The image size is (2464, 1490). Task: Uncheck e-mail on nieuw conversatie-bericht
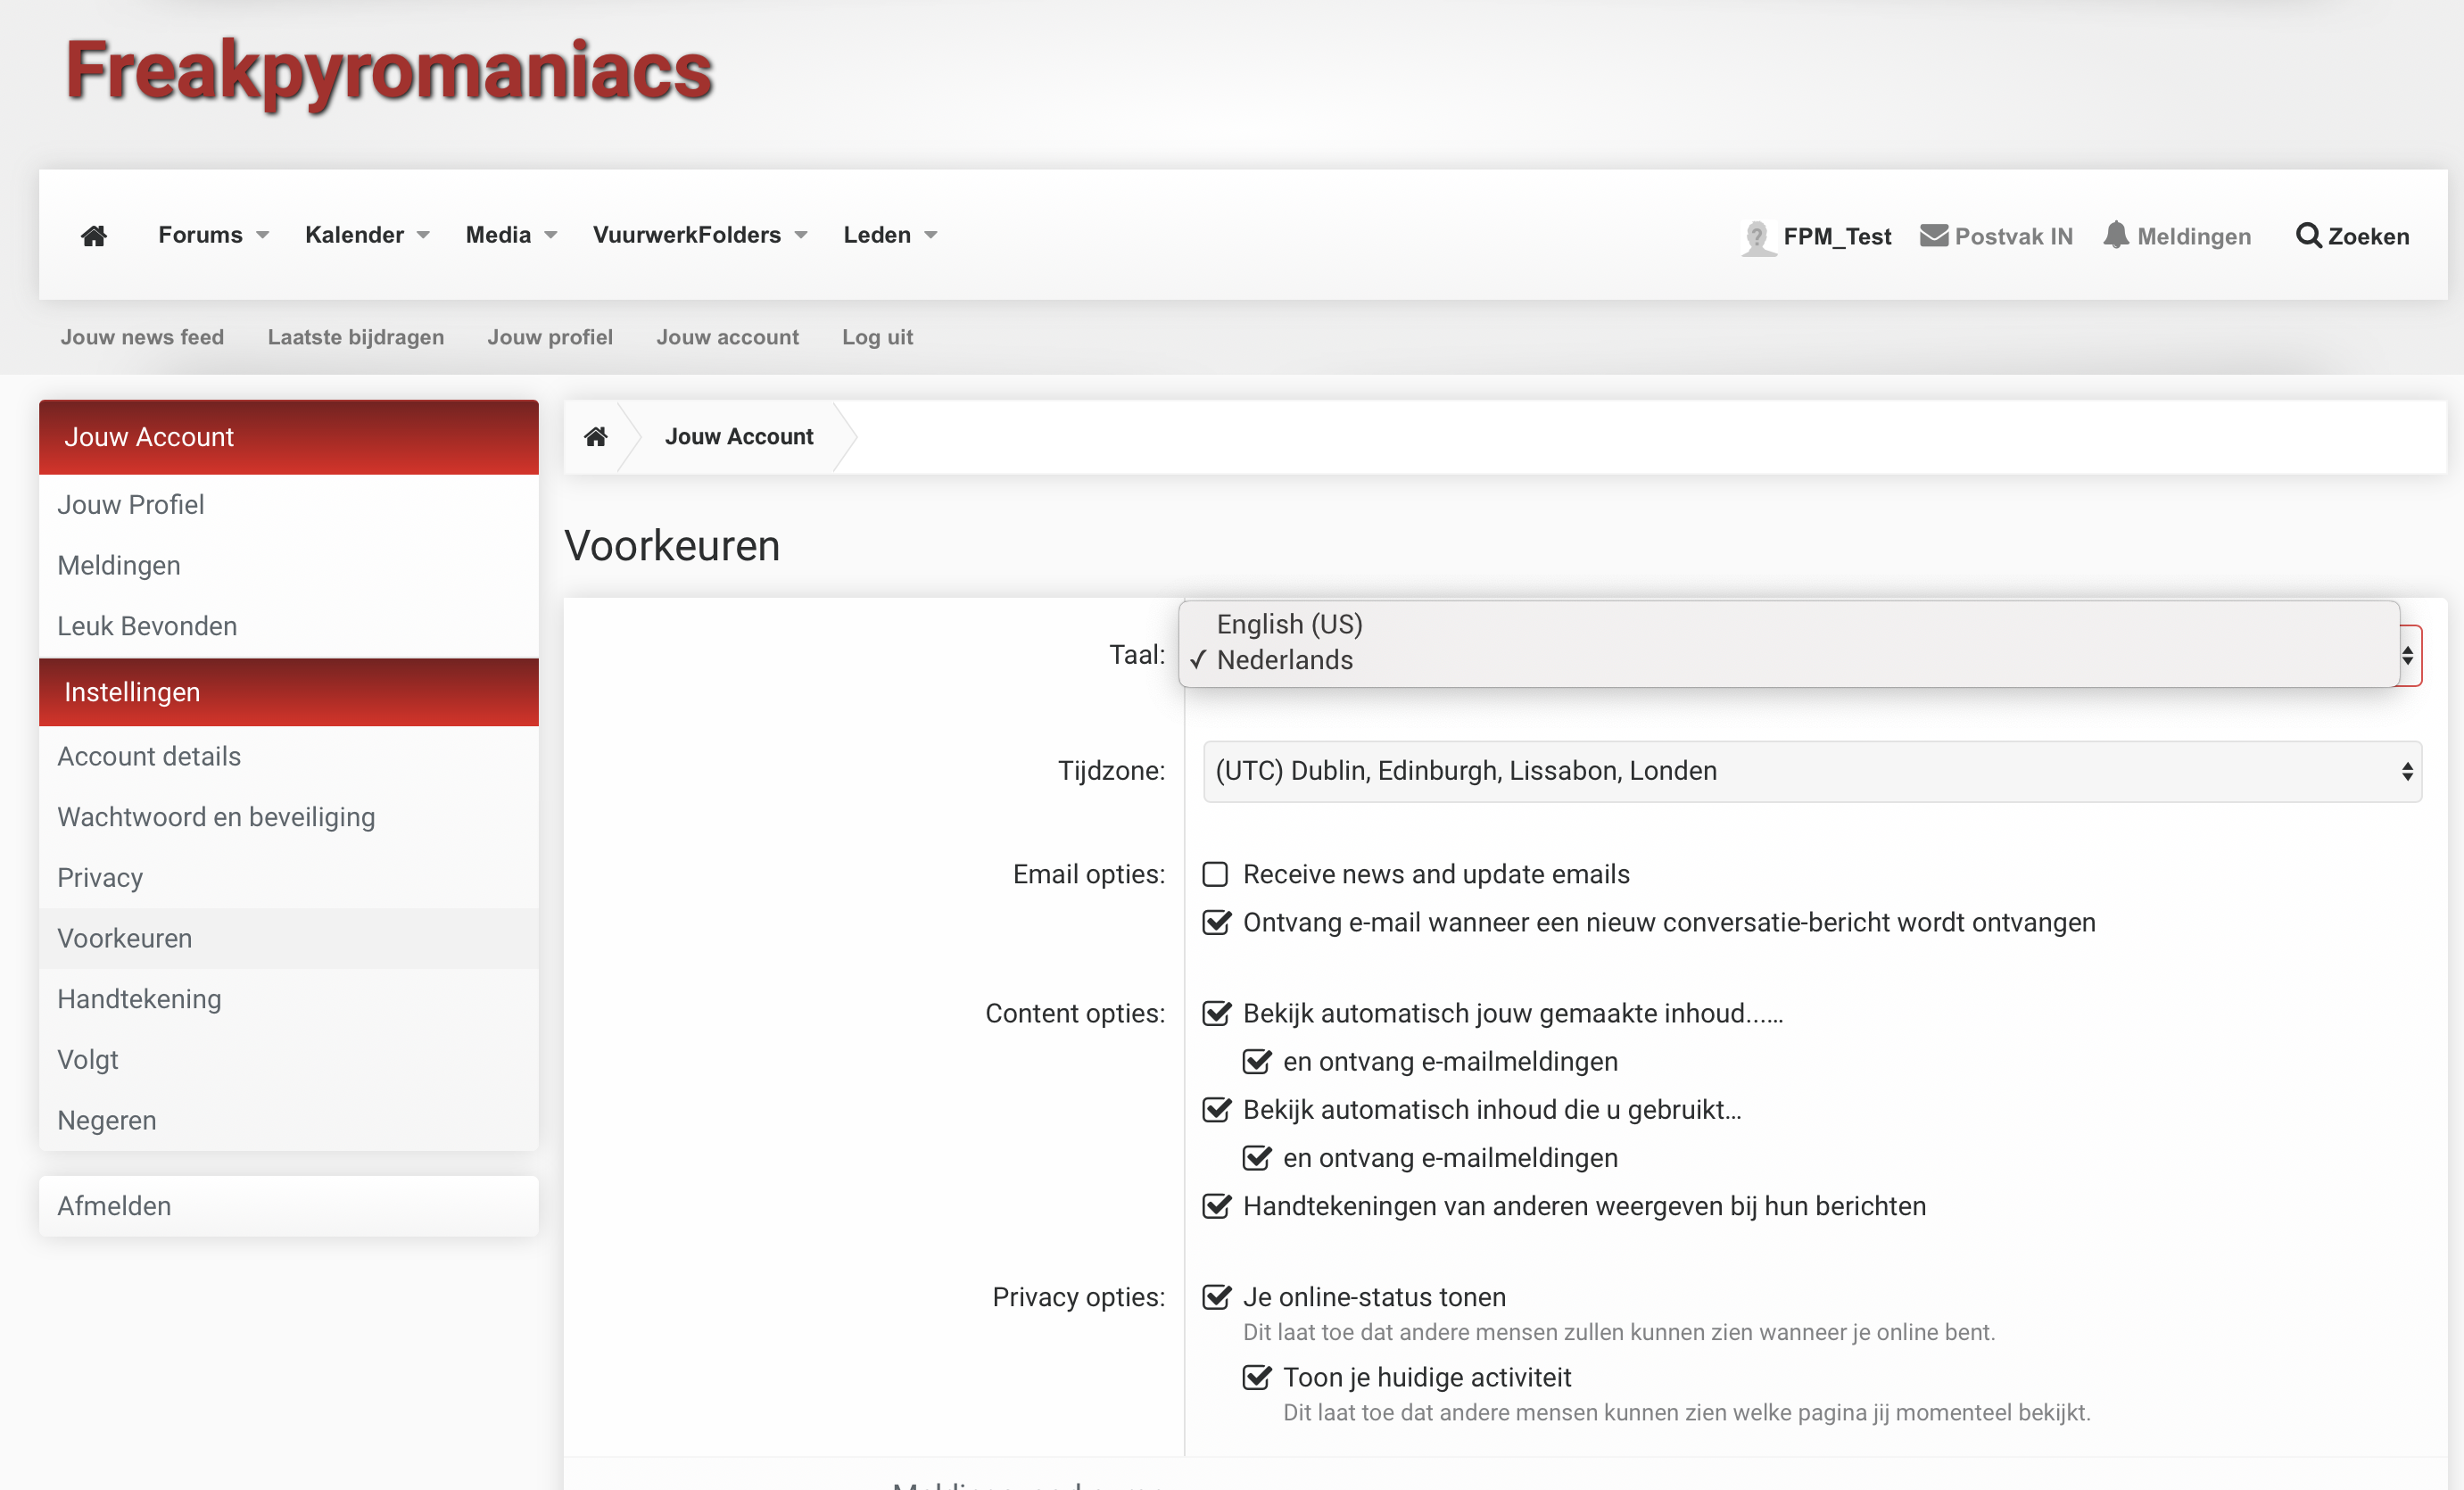click(1216, 923)
